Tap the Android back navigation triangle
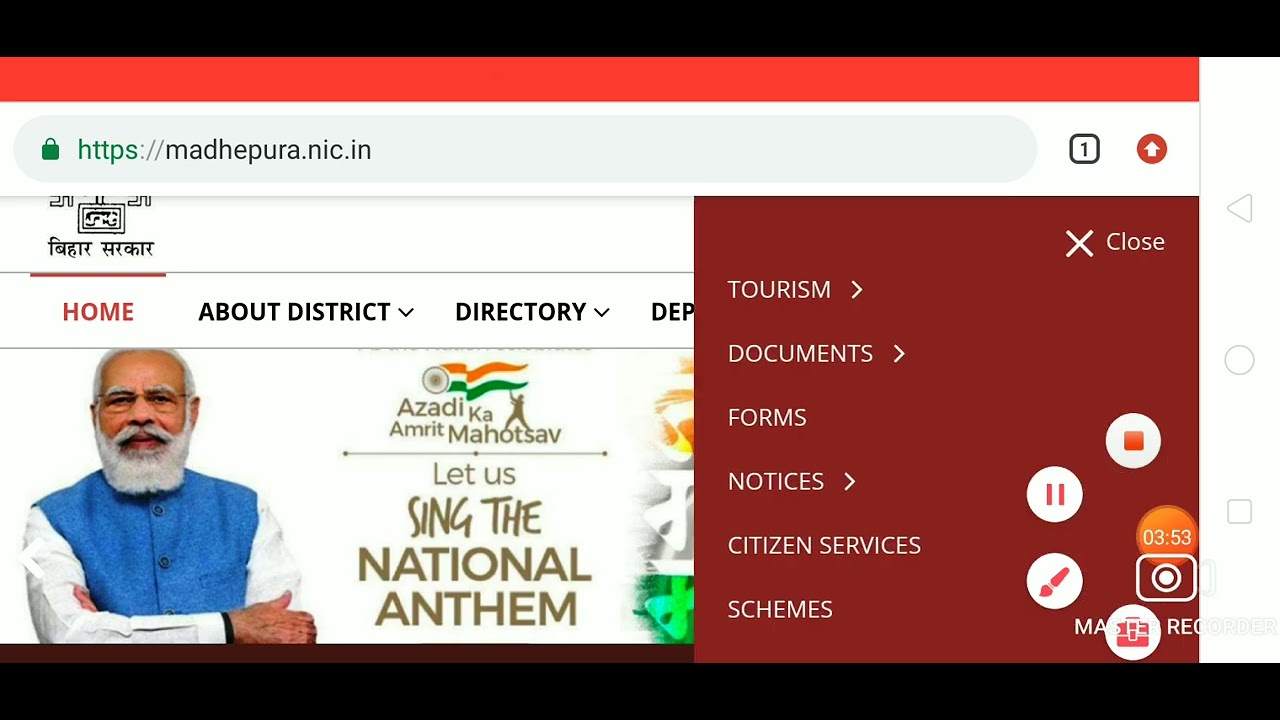This screenshot has width=1280, height=720. [1240, 208]
